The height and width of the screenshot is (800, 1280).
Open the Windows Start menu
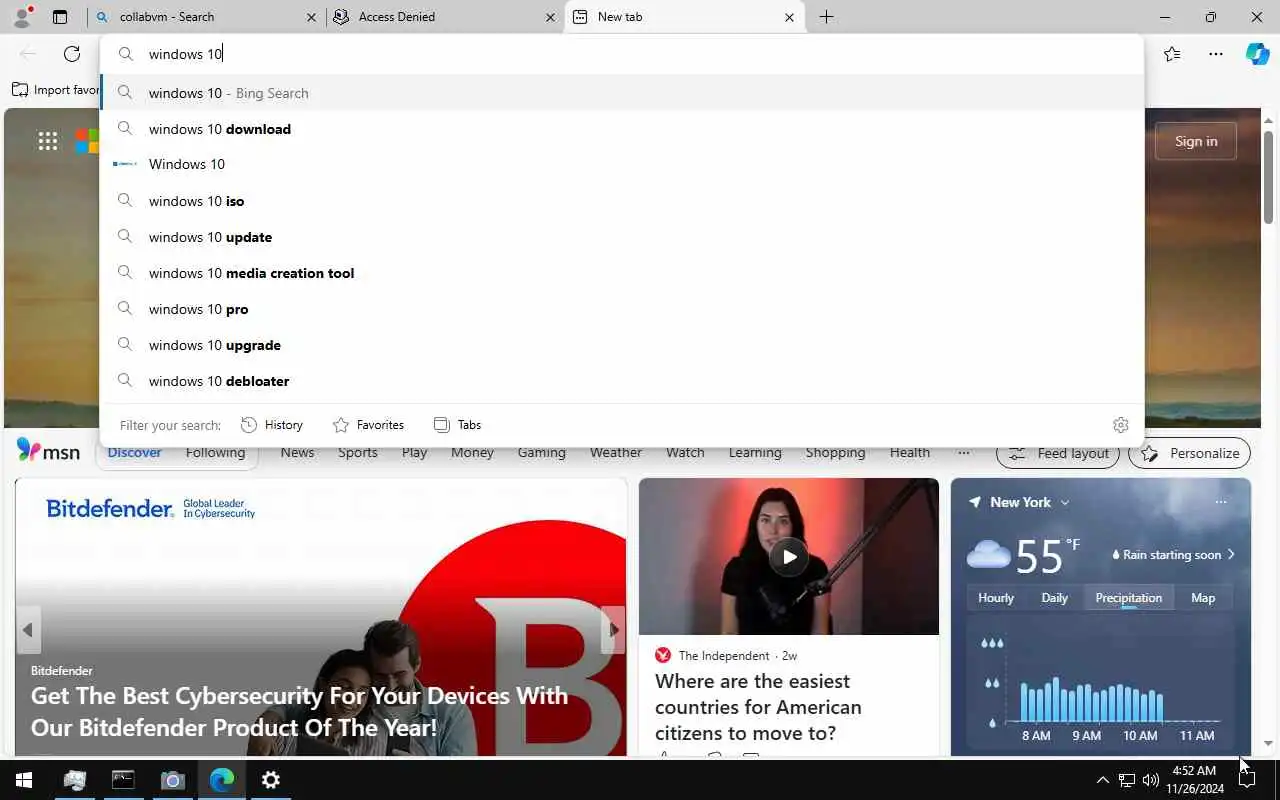(x=24, y=780)
